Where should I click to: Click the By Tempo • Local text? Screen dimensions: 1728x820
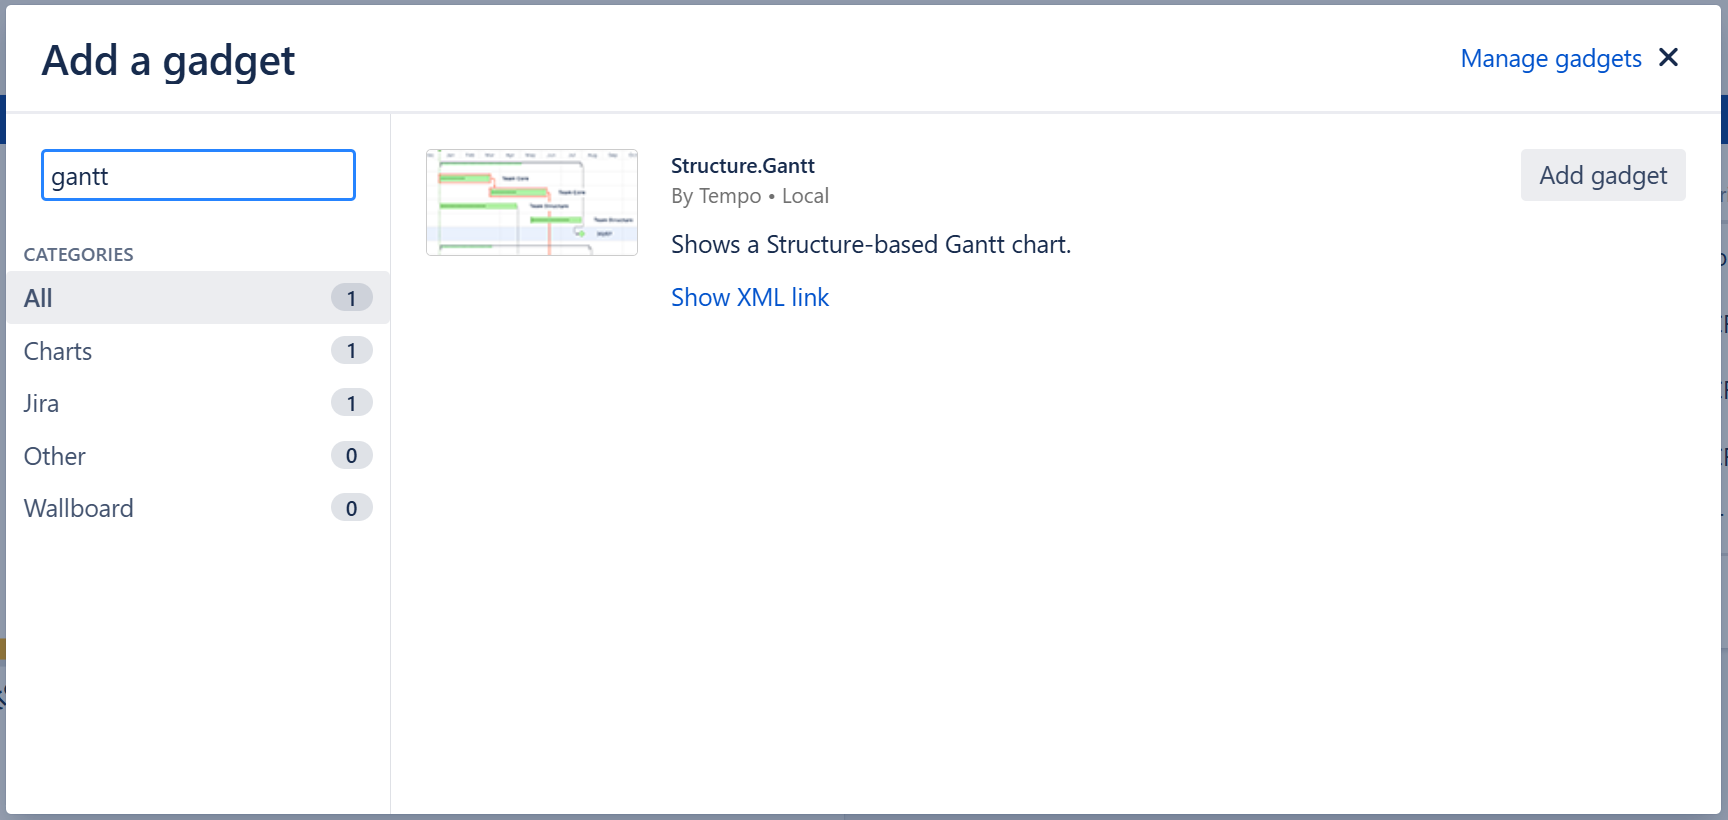[750, 196]
